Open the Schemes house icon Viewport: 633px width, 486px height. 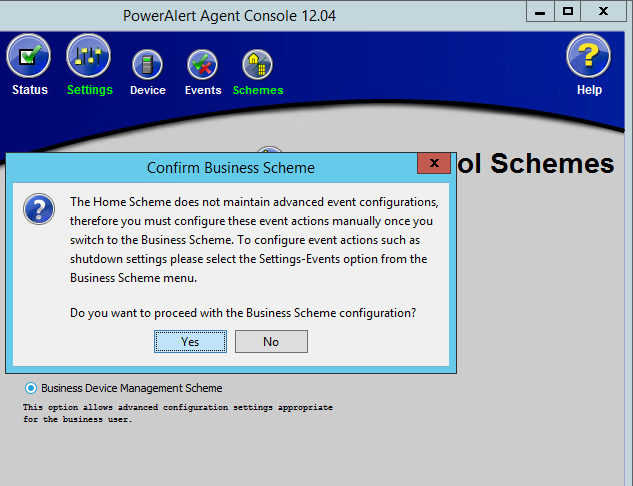(258, 65)
